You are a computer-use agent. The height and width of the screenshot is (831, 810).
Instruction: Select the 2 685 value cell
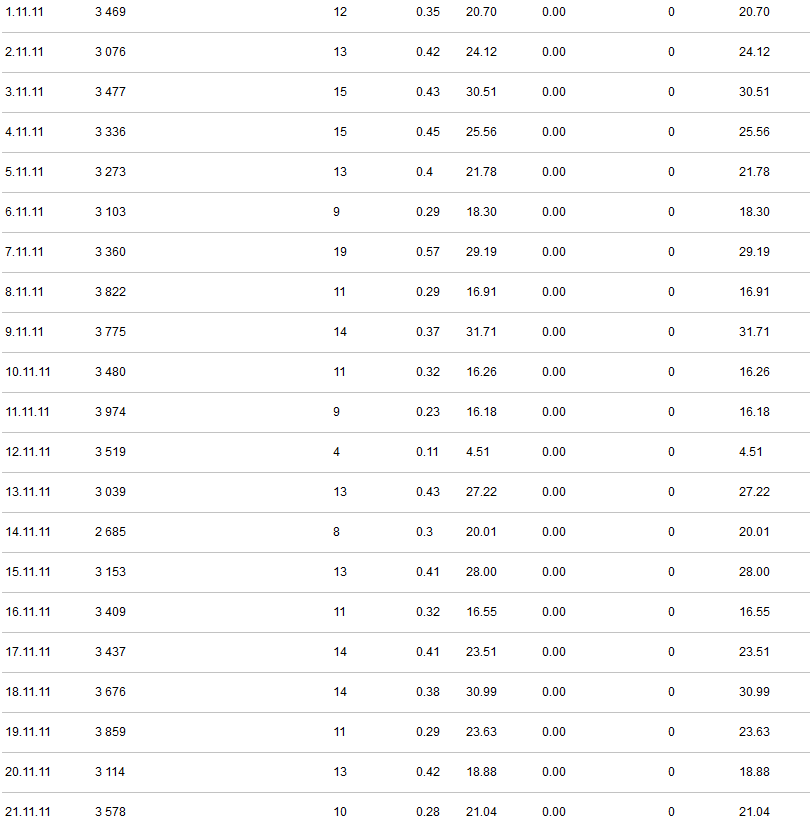(110, 532)
